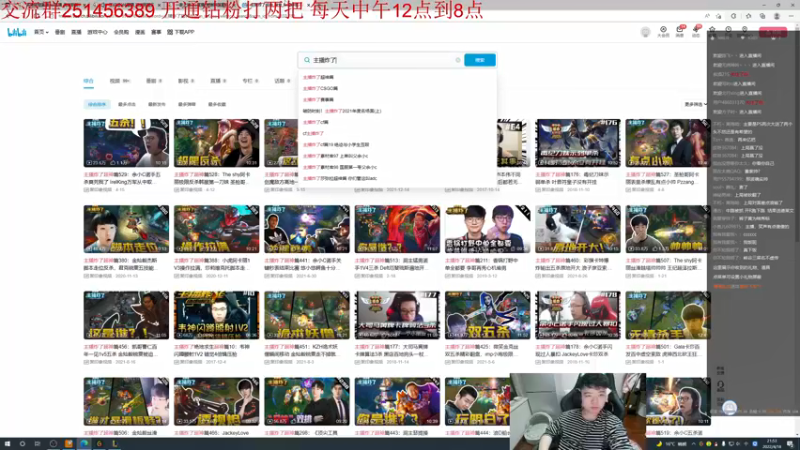Open Windows Task View
Viewport: 800px width, 450px height.
tap(37, 444)
